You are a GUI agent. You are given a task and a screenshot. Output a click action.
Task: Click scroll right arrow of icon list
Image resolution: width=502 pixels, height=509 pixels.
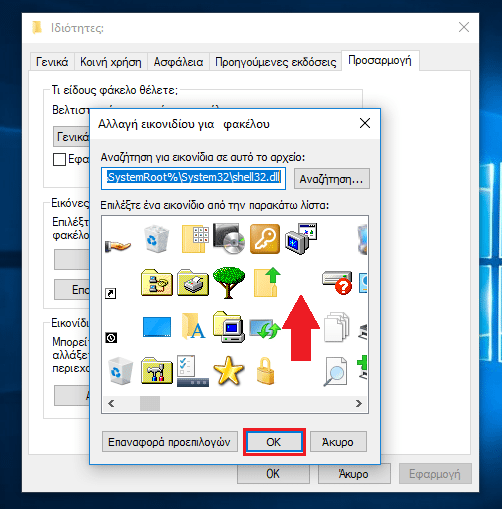(359, 404)
